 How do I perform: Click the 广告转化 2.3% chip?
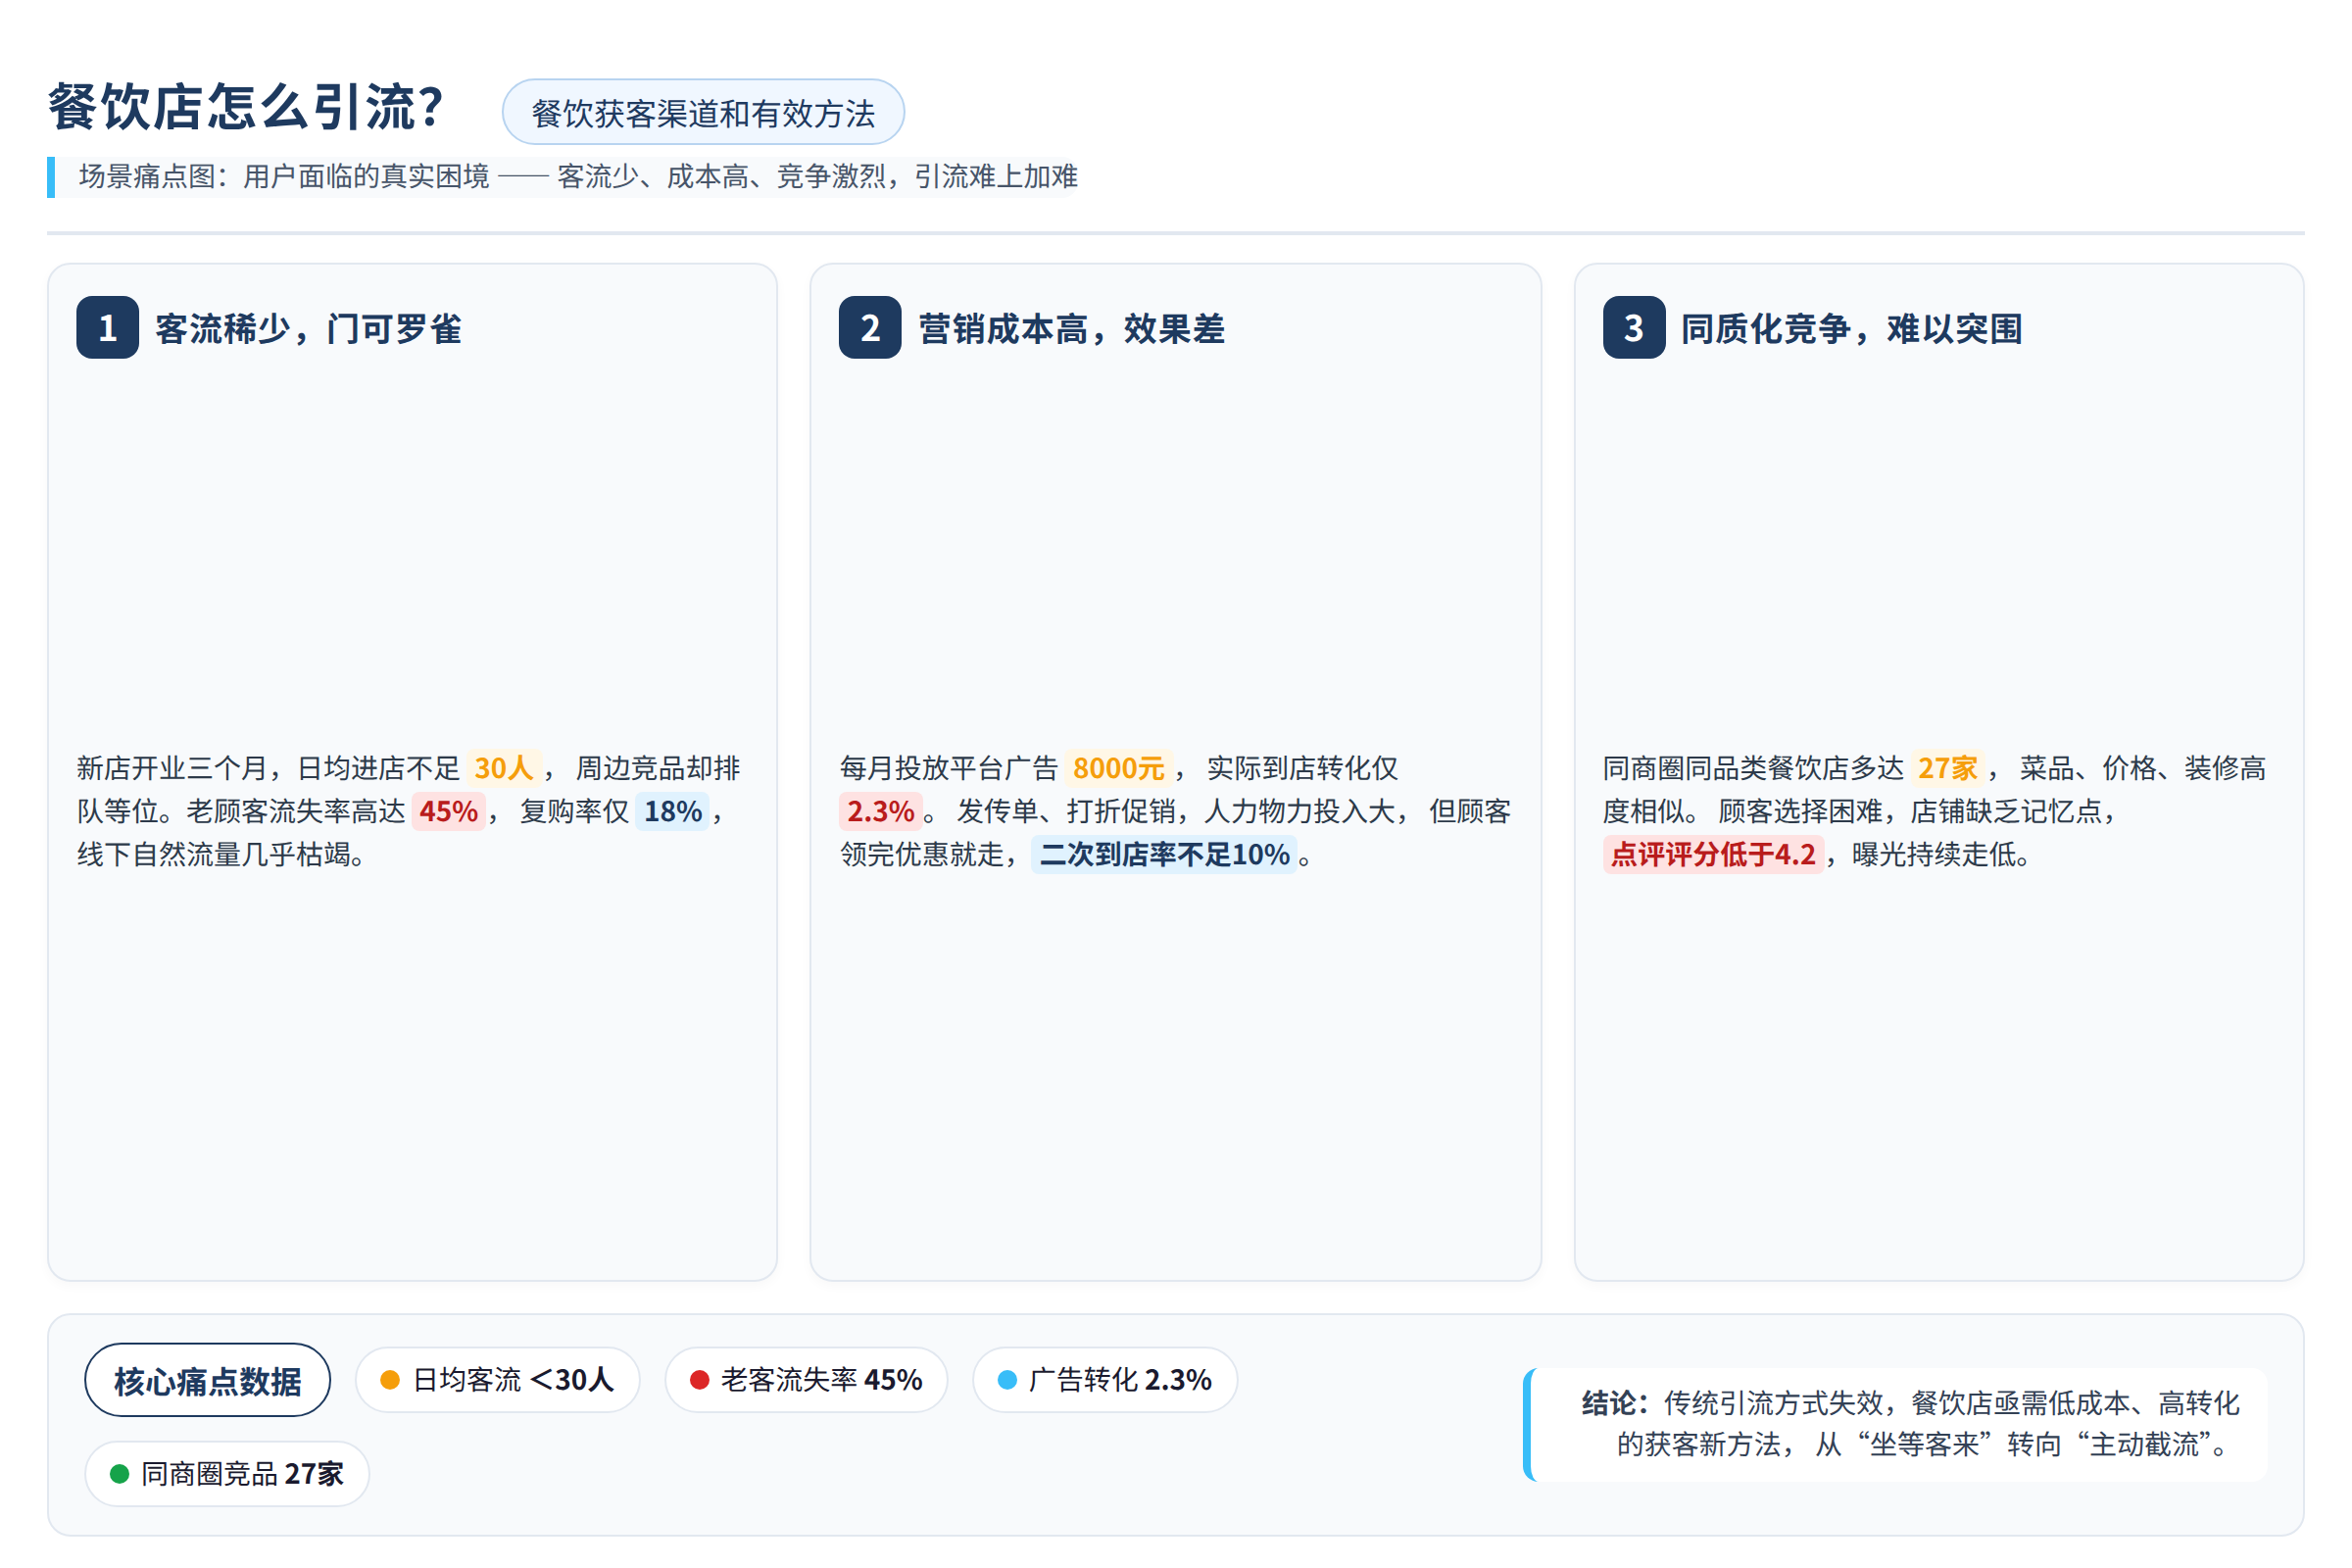pos(1105,1380)
